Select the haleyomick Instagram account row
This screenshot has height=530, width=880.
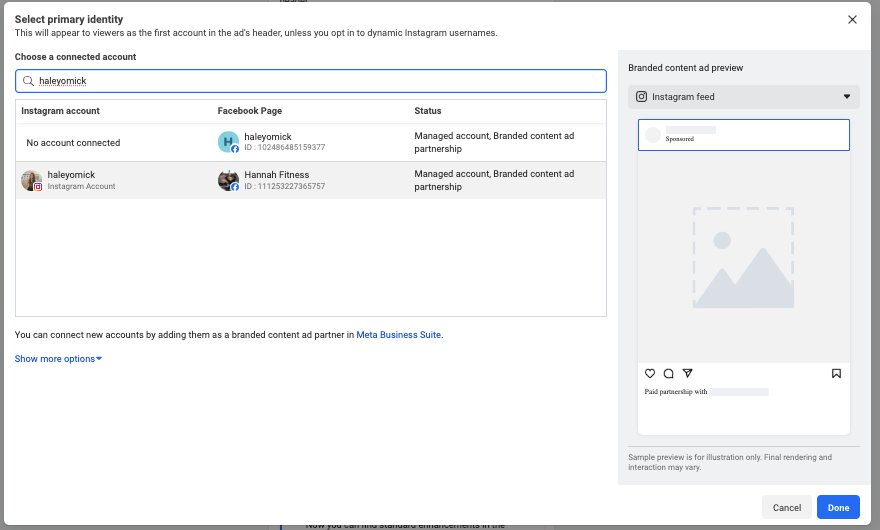pyautogui.click(x=310, y=180)
